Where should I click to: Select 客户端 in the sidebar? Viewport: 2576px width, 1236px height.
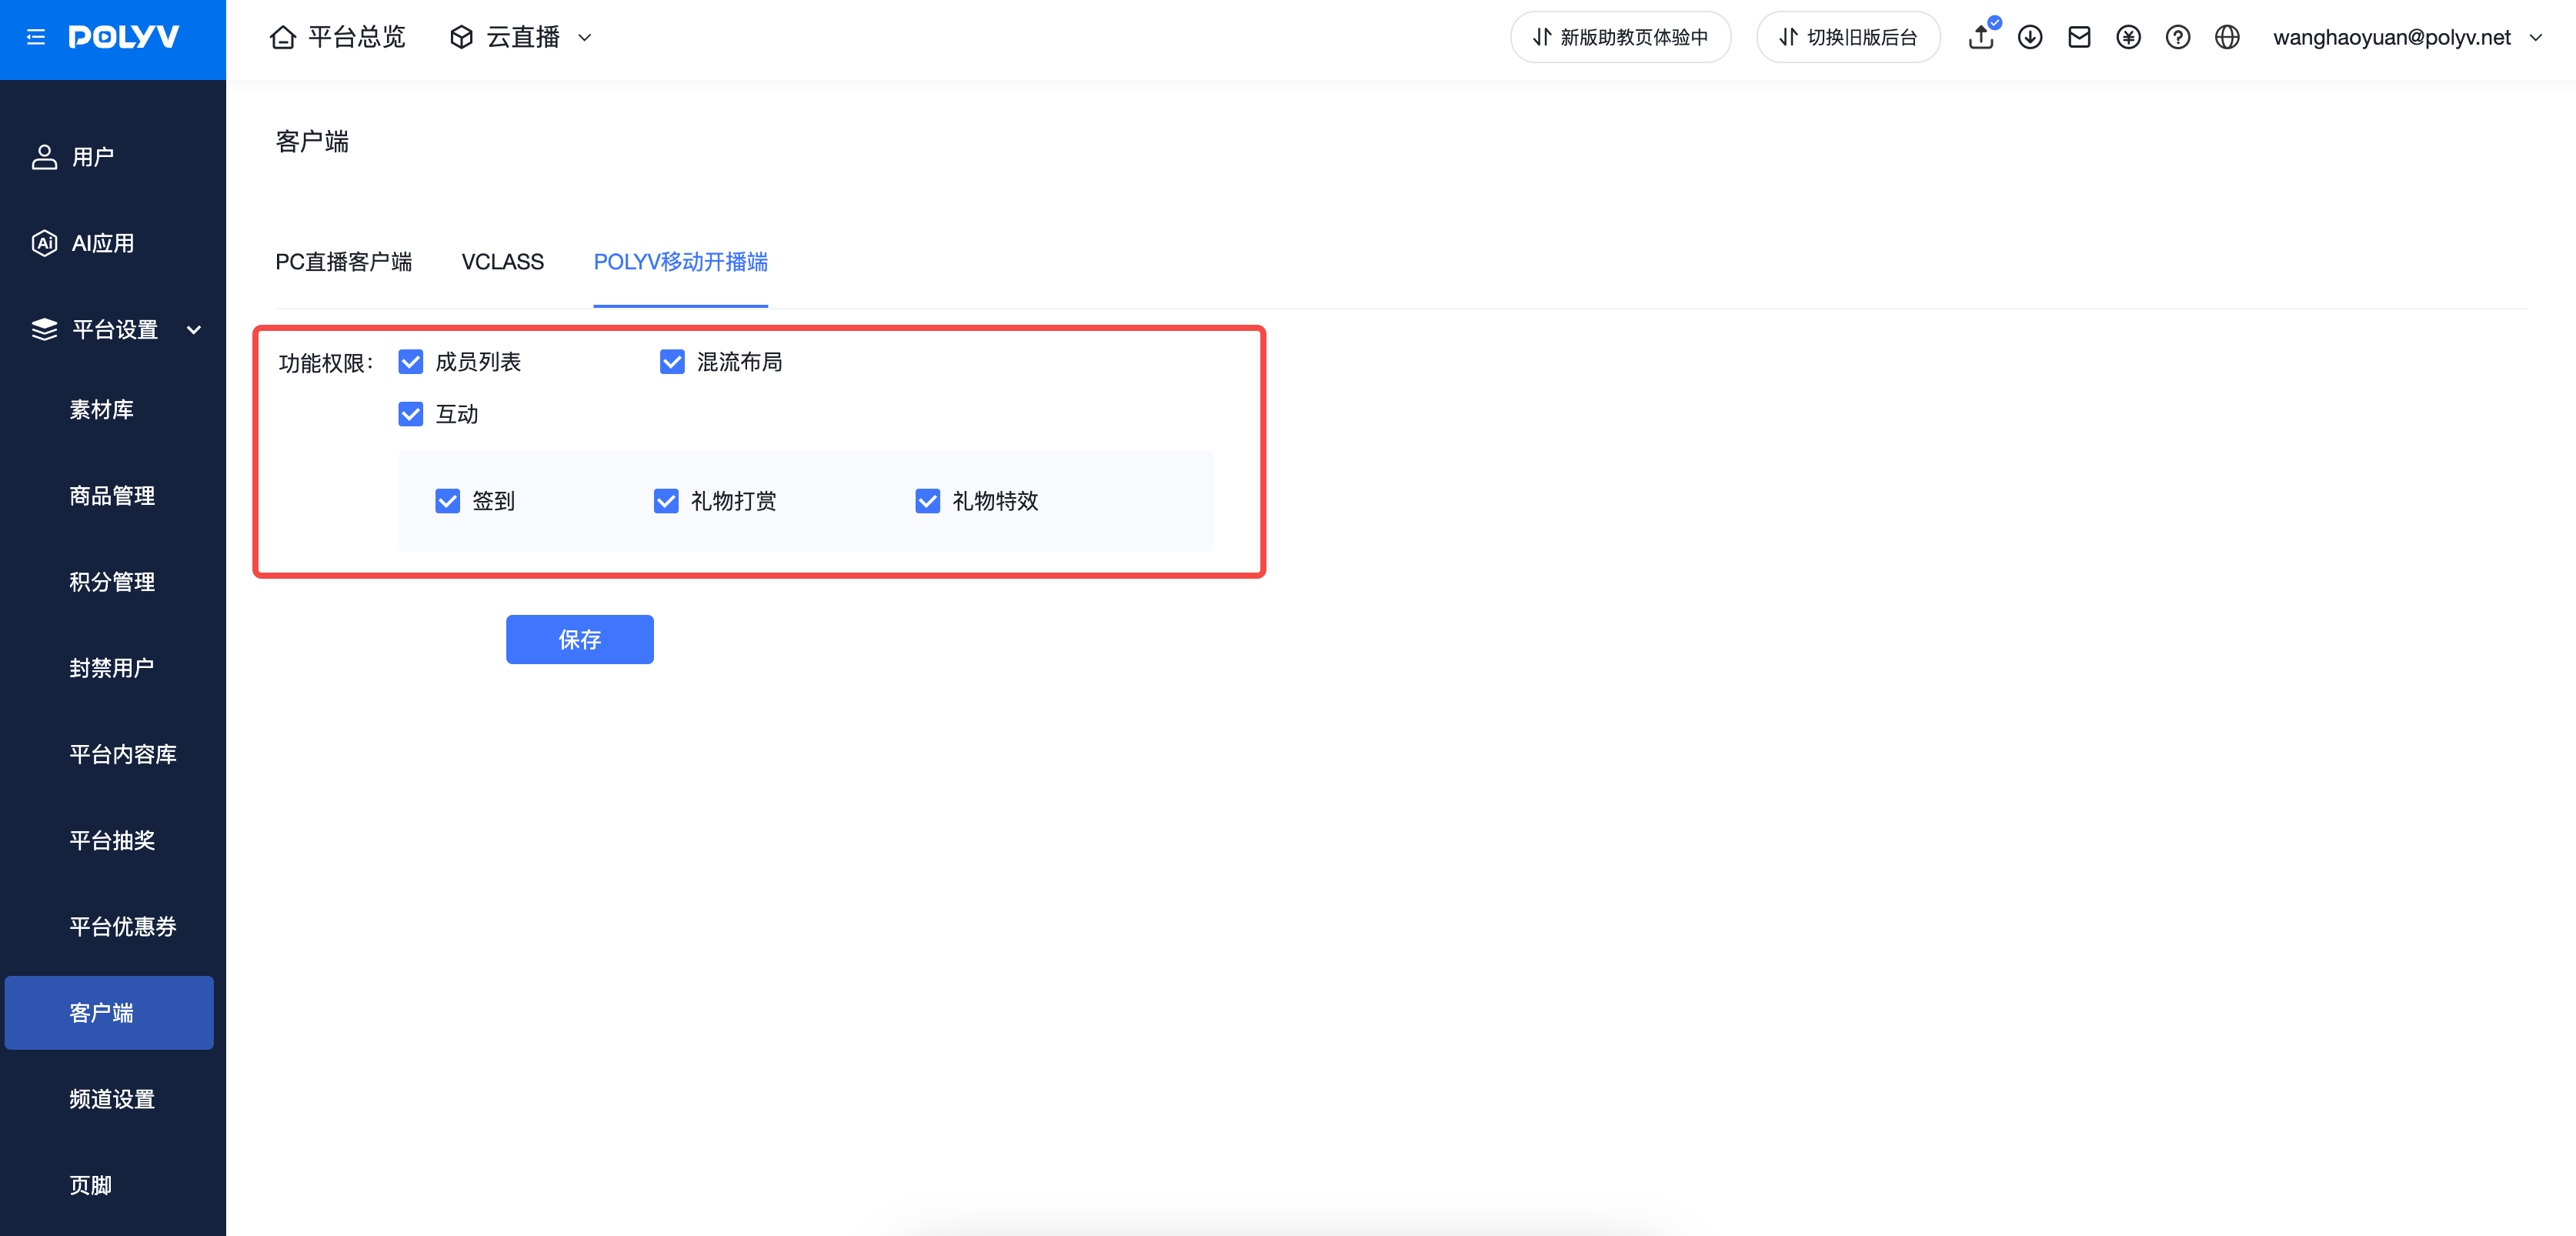(109, 1013)
